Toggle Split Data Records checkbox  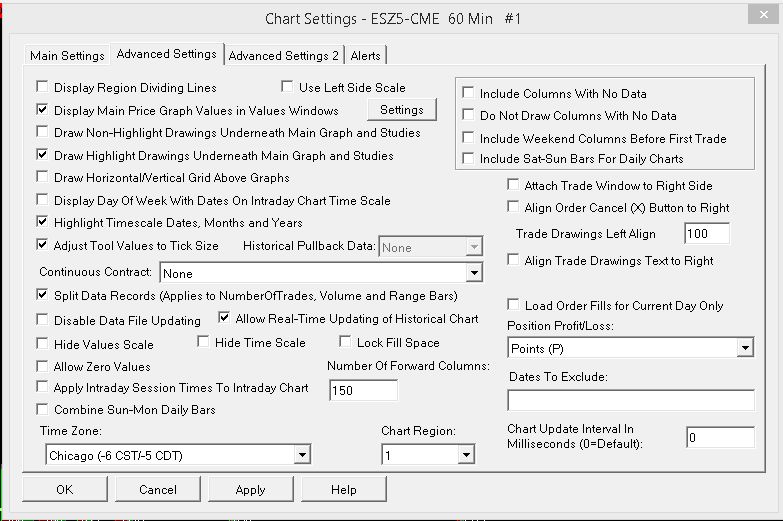coord(42,295)
